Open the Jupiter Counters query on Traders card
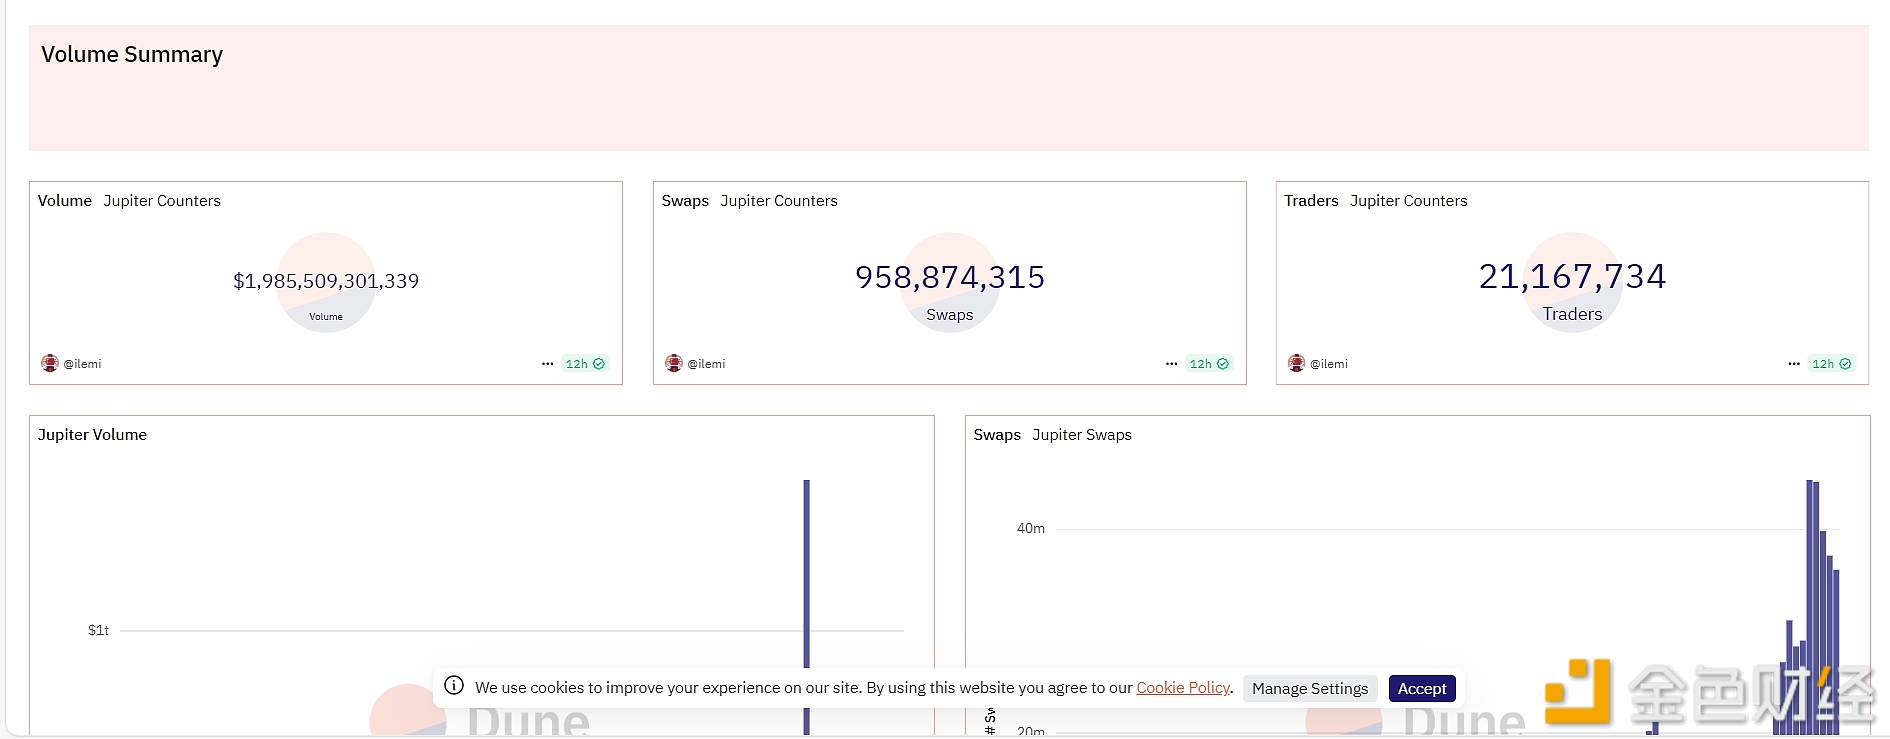 (1409, 201)
